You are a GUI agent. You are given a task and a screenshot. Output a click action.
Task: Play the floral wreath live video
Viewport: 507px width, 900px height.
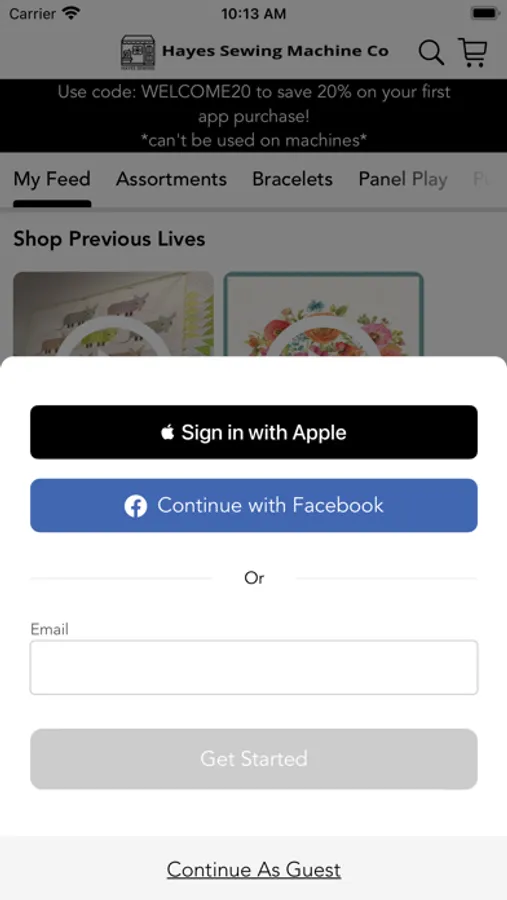tap(323, 315)
